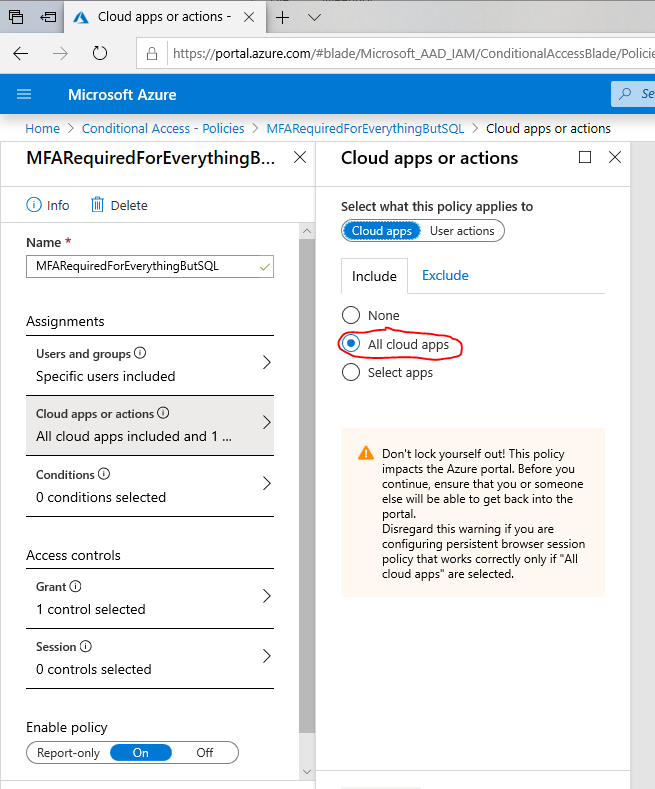Click info icon next to Users and groups

(x=140, y=353)
